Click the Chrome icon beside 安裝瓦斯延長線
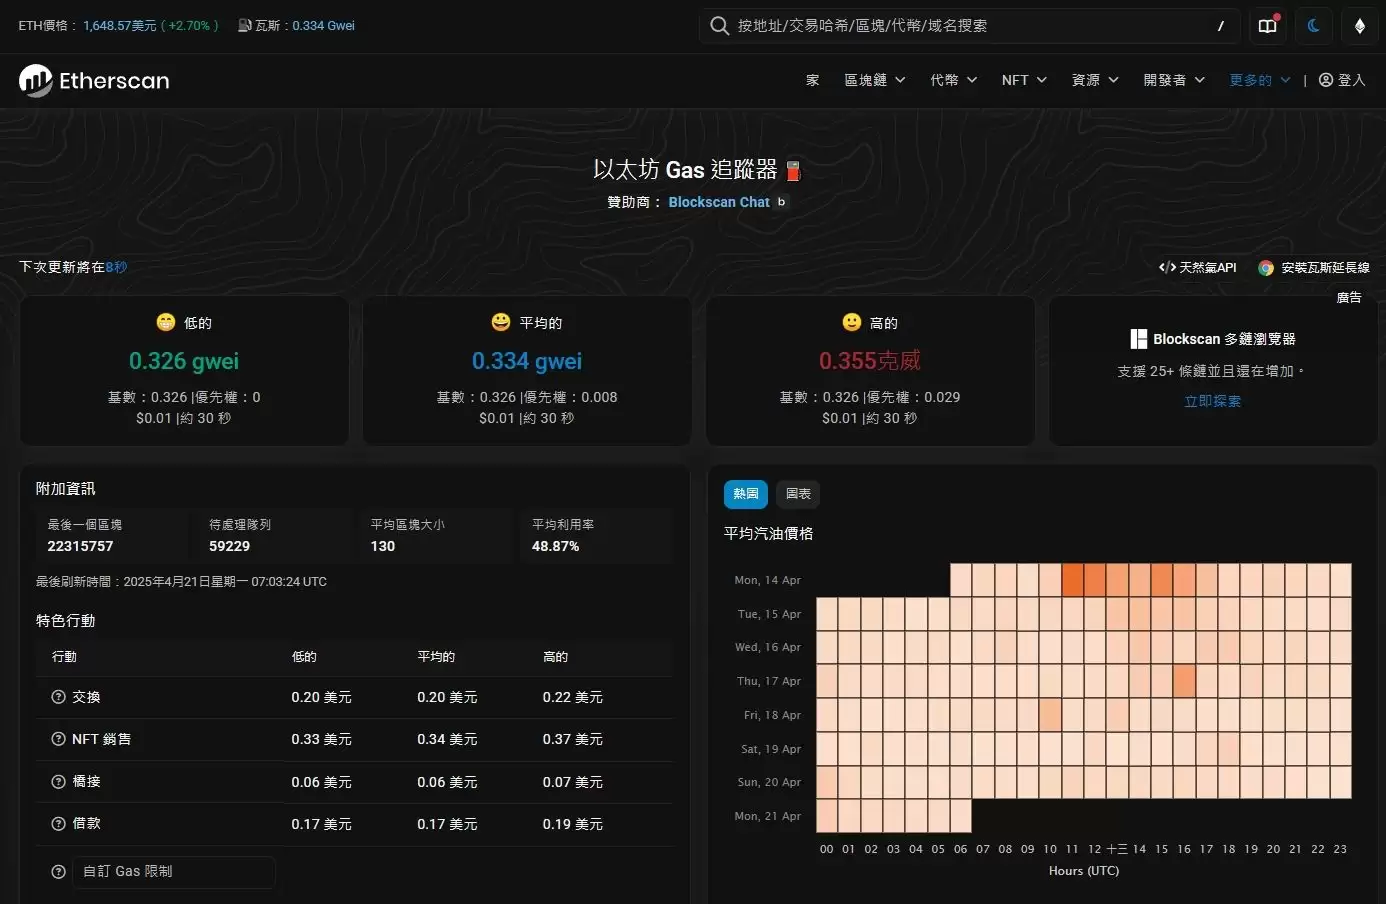Viewport: 1386px width, 904px height. click(x=1267, y=268)
